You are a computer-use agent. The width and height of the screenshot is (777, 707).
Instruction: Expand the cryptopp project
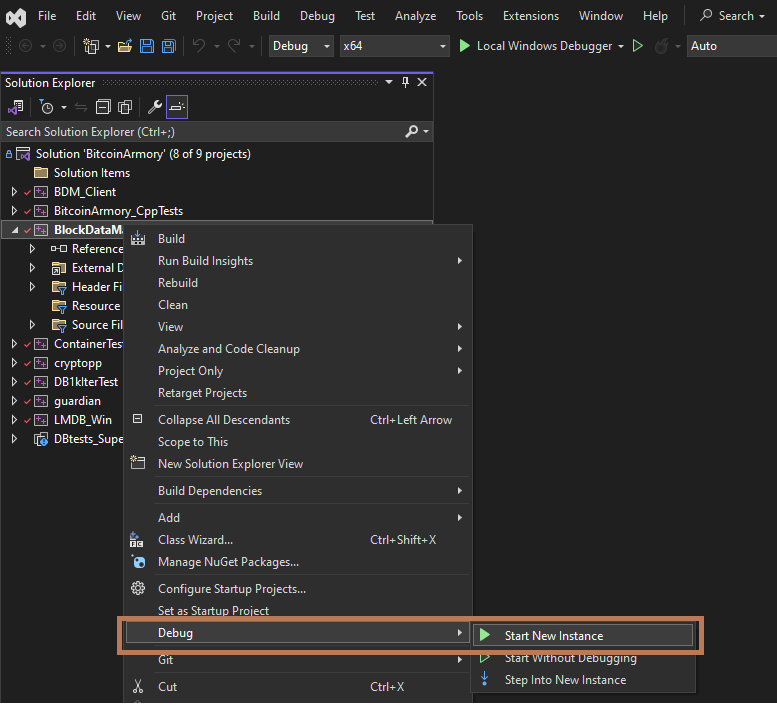click(x=14, y=363)
